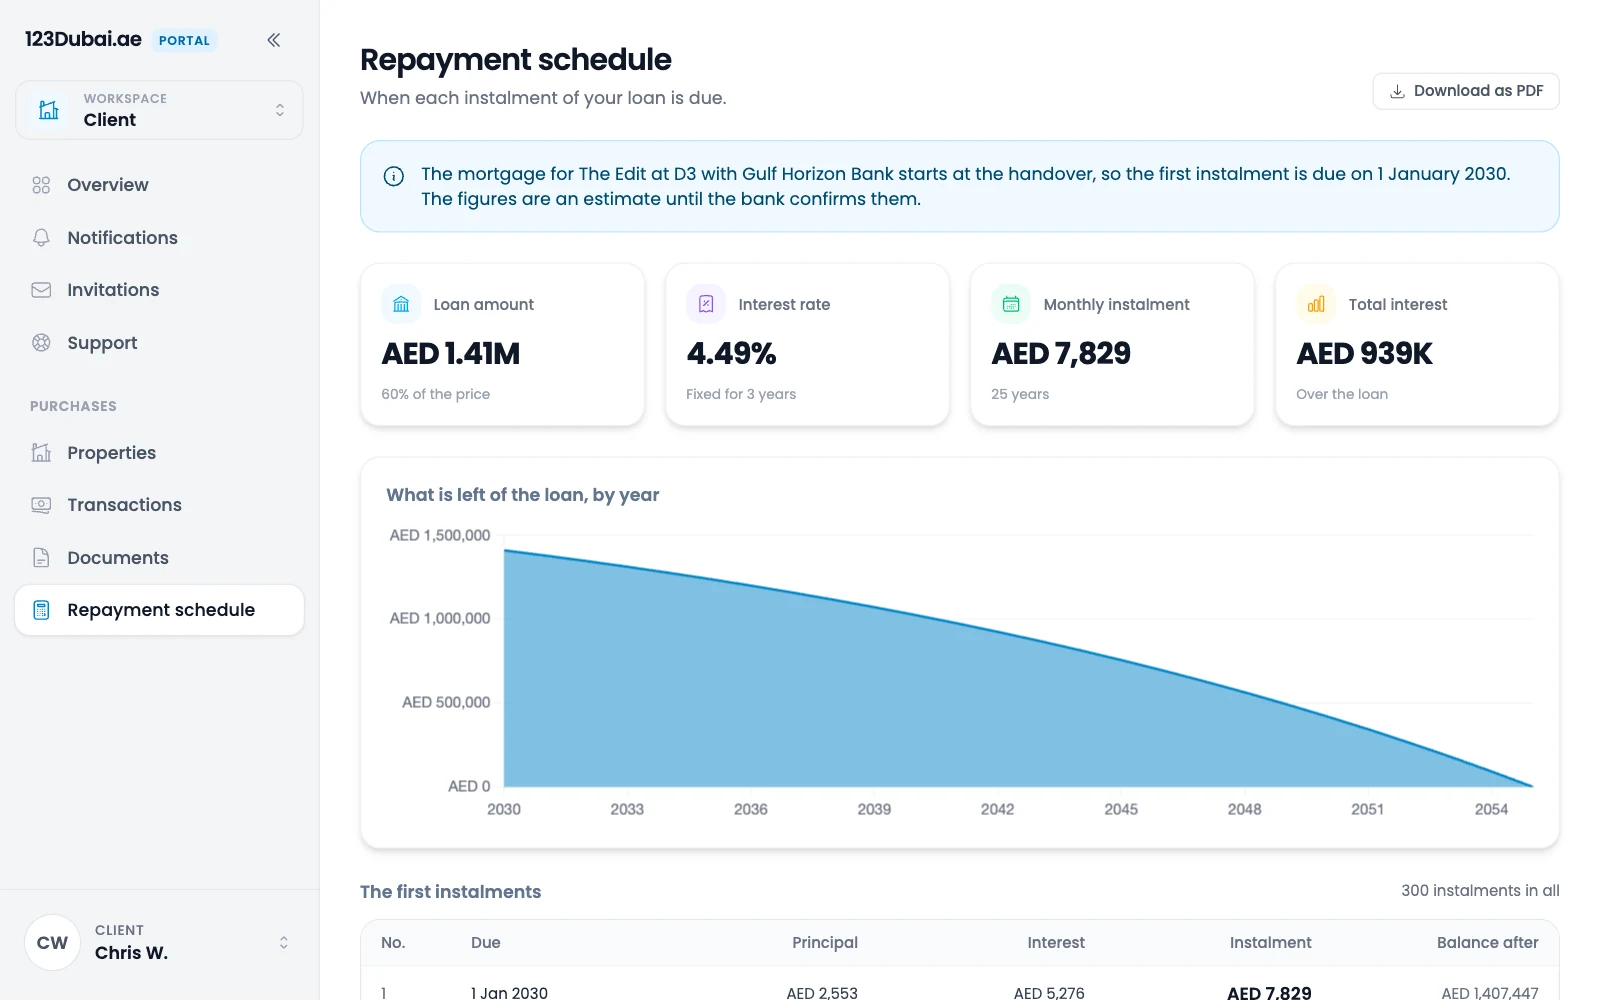Click the bank icon on Loan amount card
Screen dimensions: 1600x1000
(x=401, y=304)
